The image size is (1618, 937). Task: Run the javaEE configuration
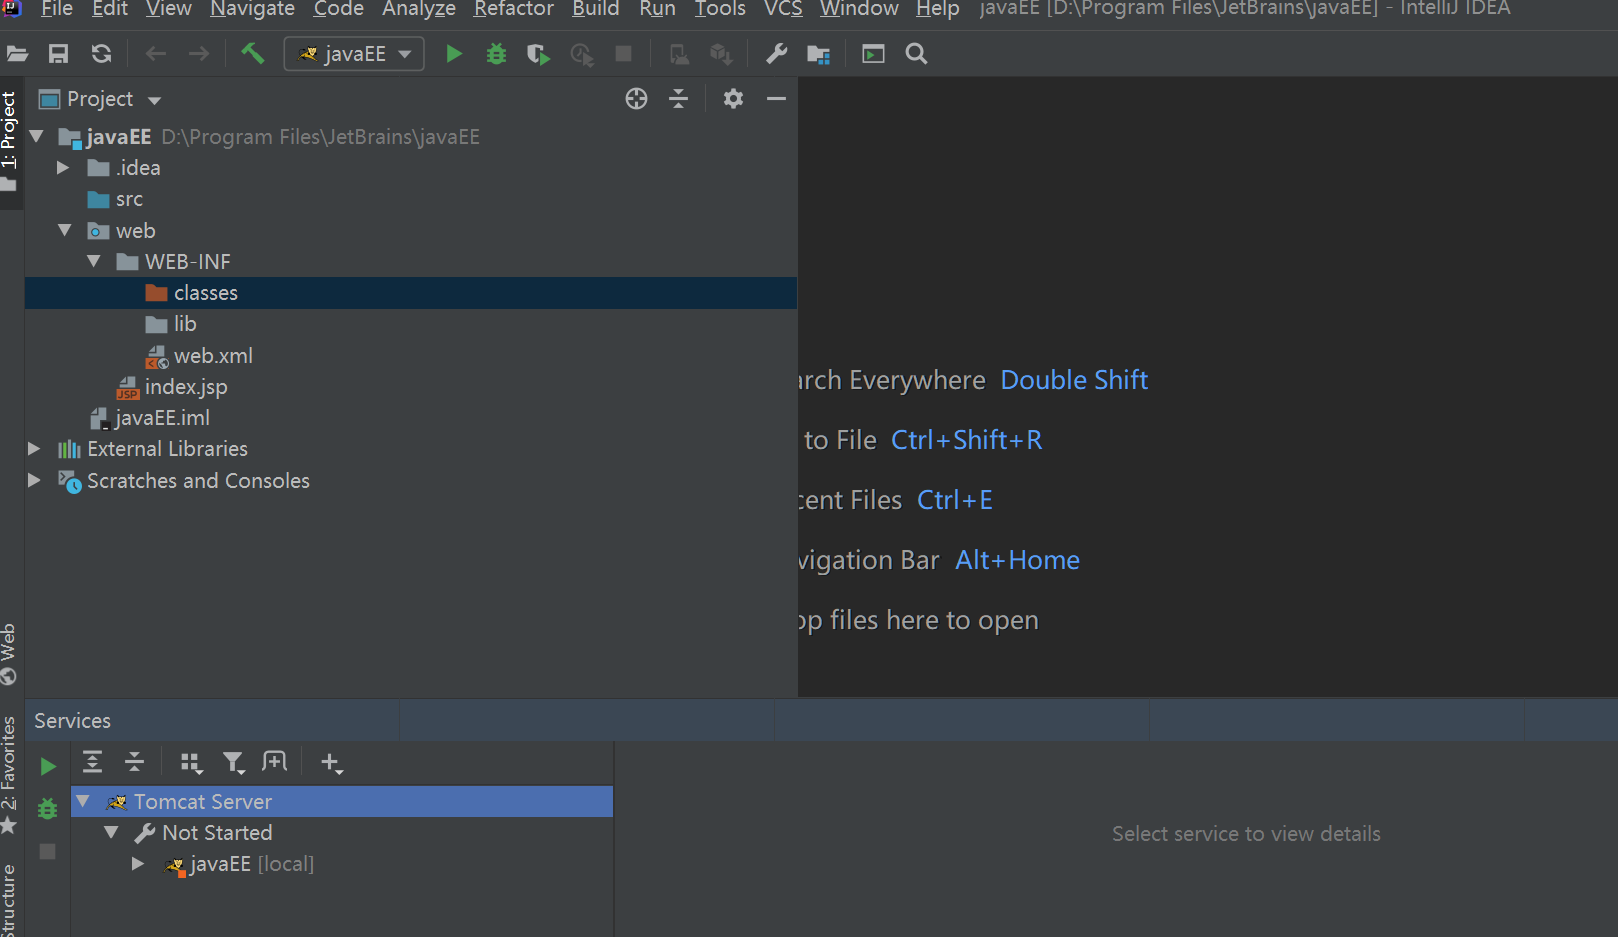453,53
